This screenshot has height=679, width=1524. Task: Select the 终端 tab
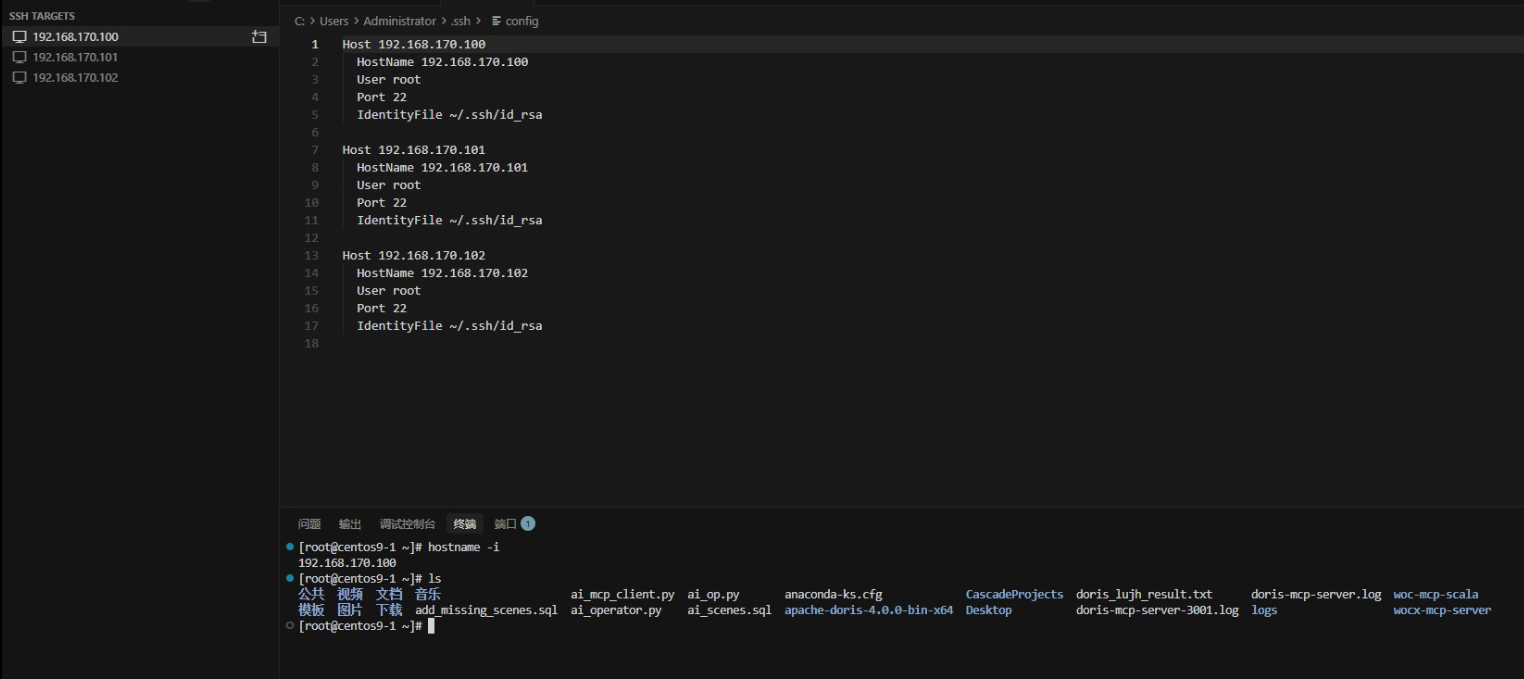[465, 524]
